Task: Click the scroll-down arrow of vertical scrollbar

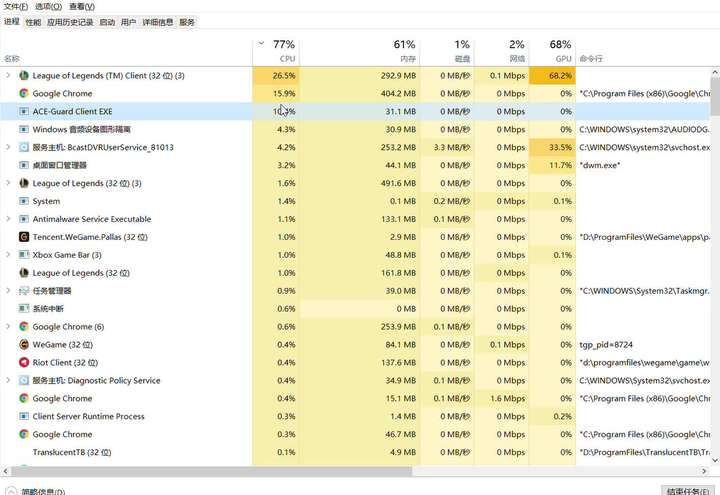Action: [715, 460]
